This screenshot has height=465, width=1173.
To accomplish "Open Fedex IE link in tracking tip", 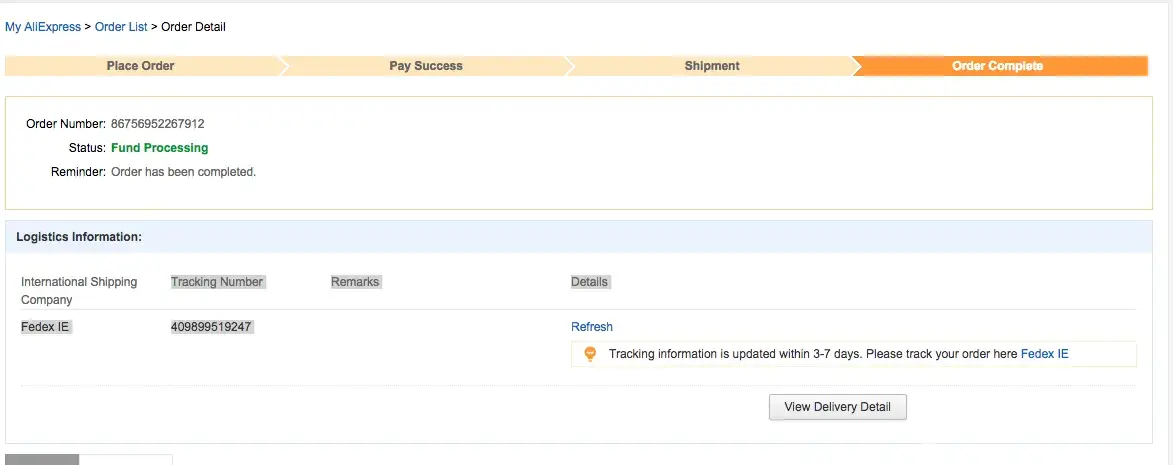I will pos(1044,354).
